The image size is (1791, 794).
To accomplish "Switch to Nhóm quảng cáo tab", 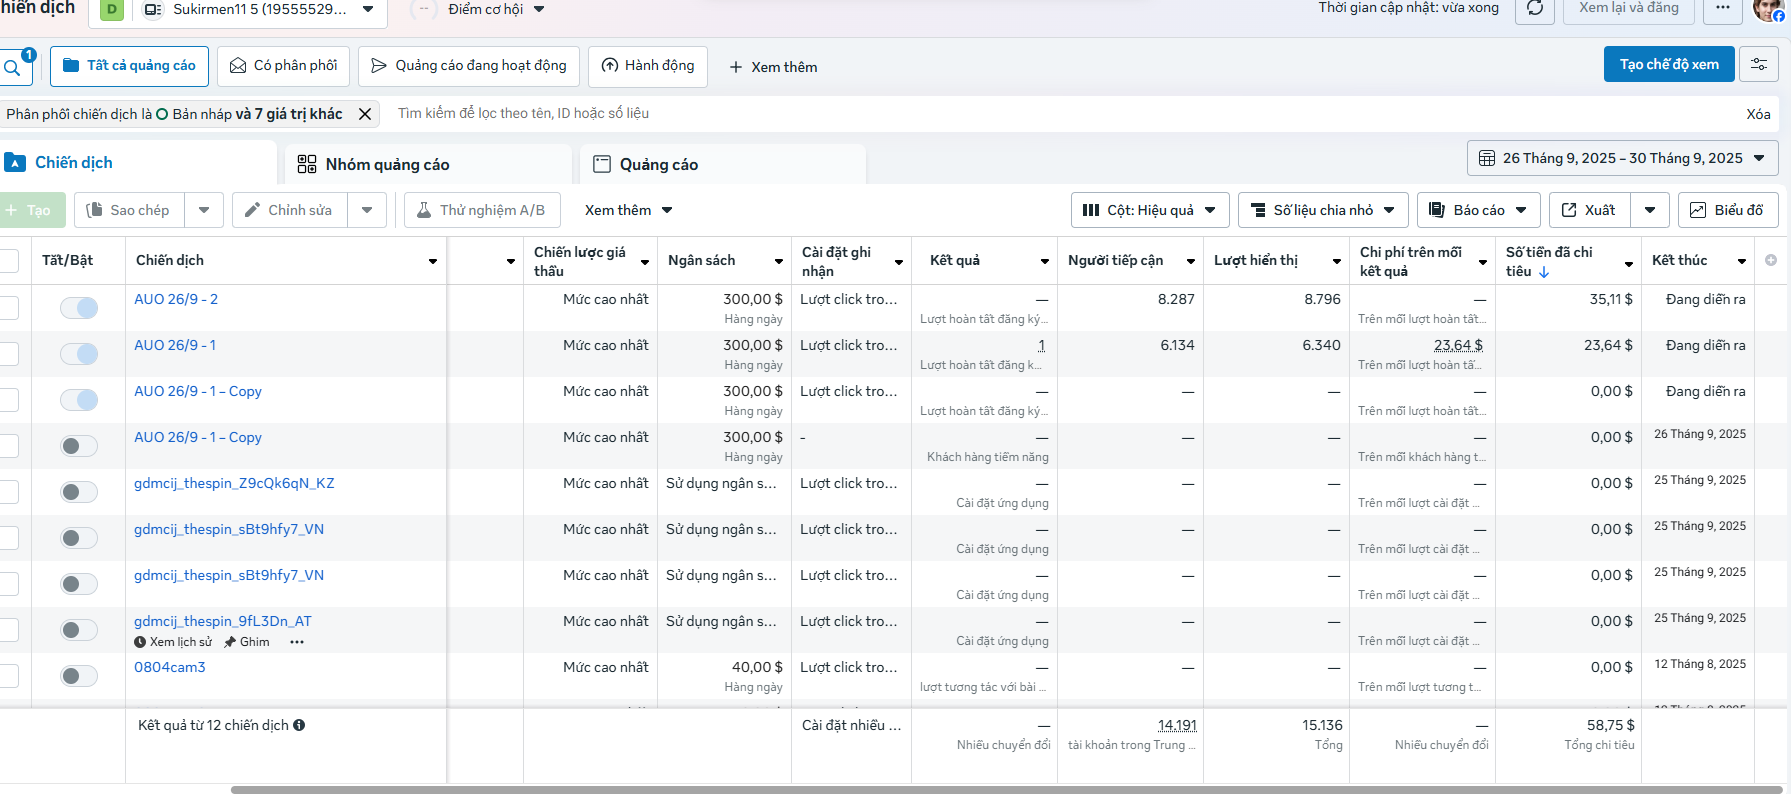I will coord(387,164).
